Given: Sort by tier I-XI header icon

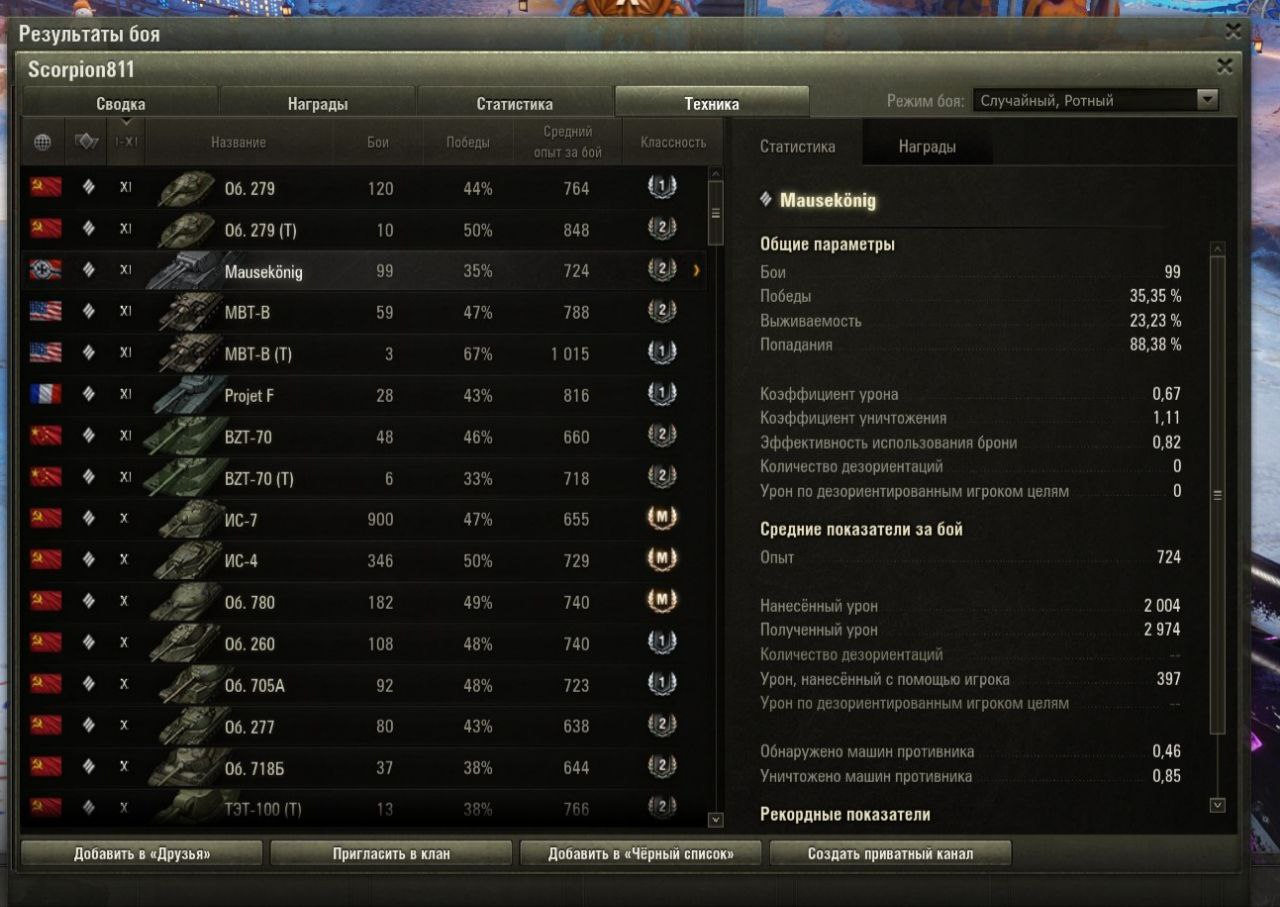Looking at the screenshot, I should [126, 142].
